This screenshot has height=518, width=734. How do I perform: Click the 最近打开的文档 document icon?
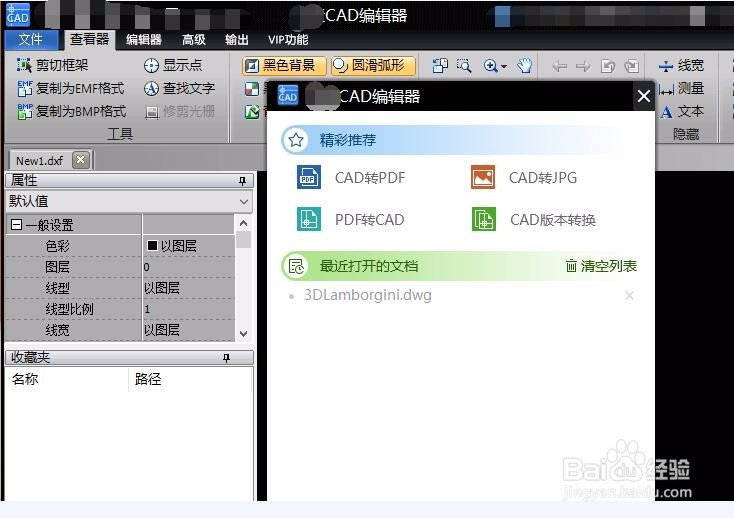(296, 266)
